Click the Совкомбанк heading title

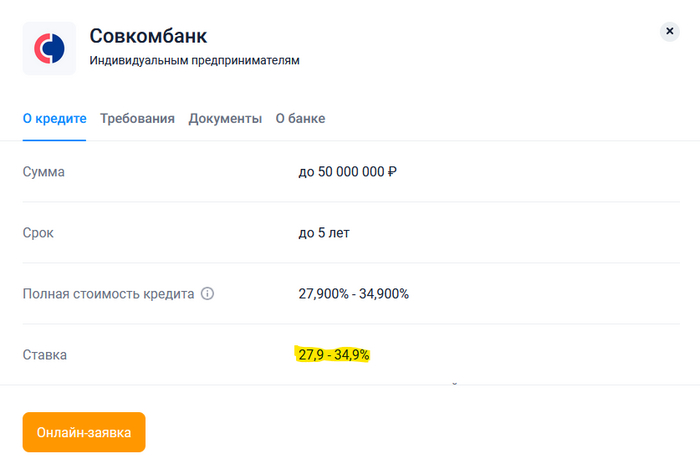point(148,37)
